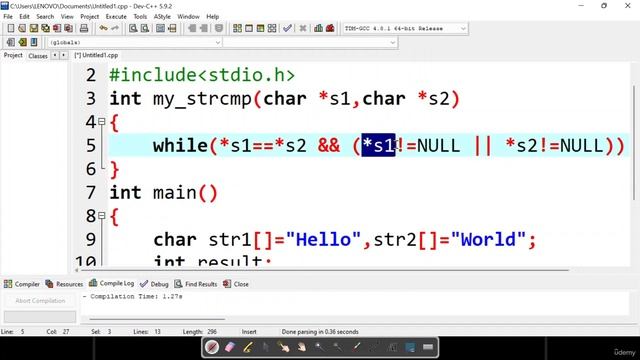Screen dimensions: 640x360
Task: Open Profile analysis chart icon
Action: (318, 28)
